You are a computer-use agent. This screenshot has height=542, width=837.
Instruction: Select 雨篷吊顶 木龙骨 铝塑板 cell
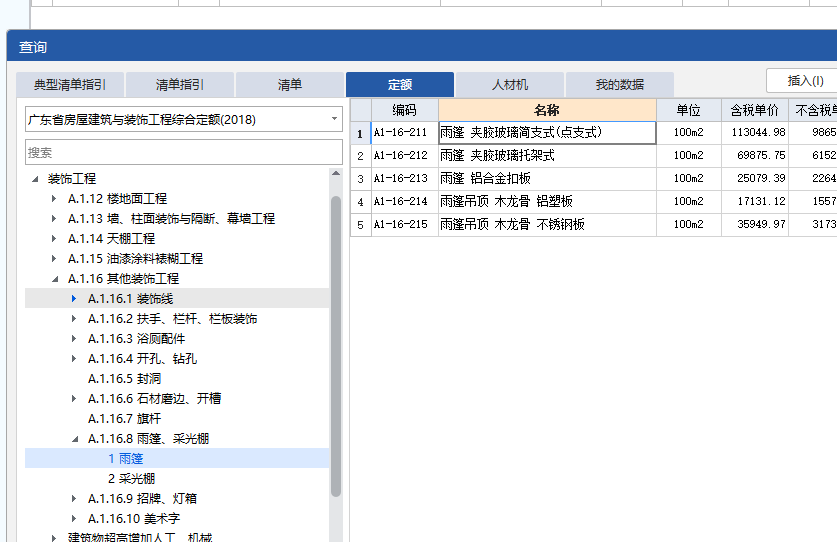[547, 202]
